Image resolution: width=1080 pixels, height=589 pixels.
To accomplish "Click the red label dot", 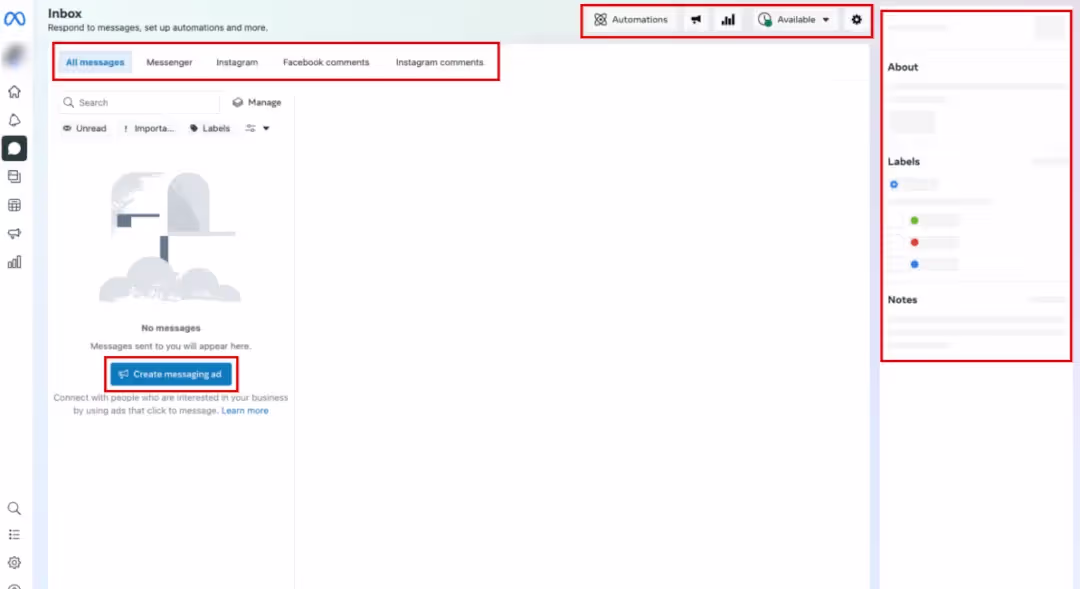I will click(915, 242).
